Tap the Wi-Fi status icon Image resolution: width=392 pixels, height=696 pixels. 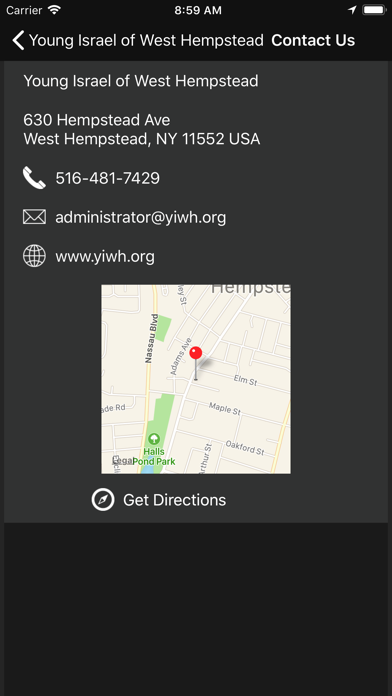click(54, 10)
